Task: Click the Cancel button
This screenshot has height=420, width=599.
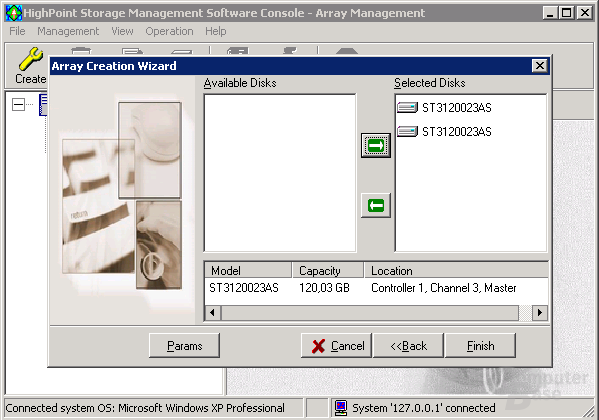Action: (x=336, y=345)
